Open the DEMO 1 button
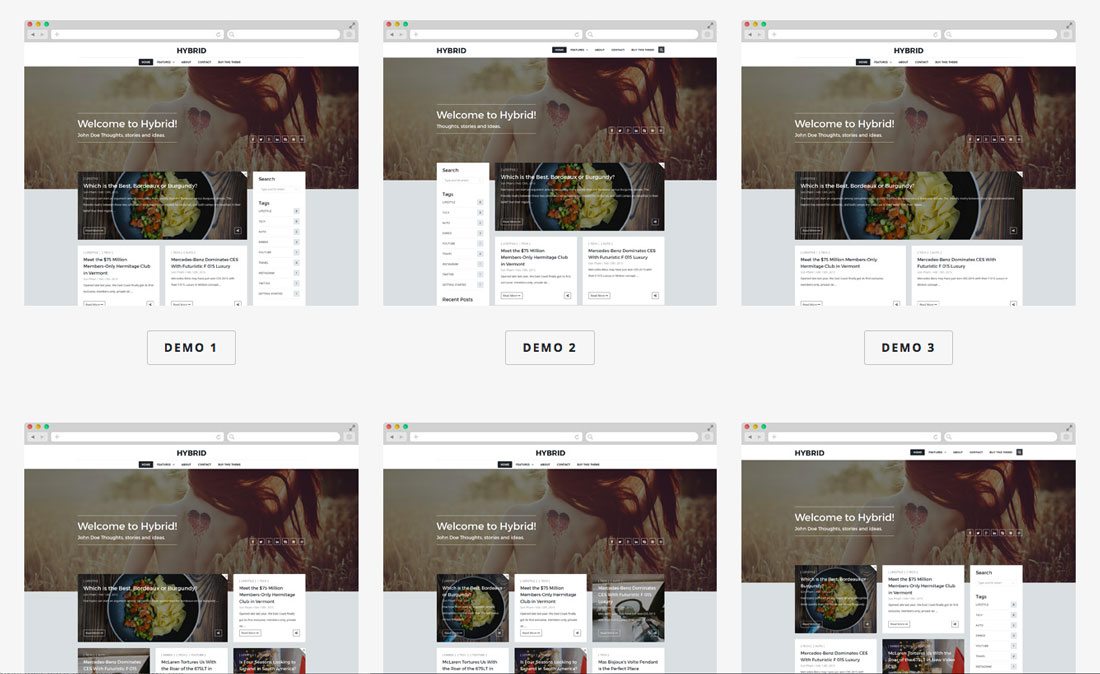The width and height of the screenshot is (1100, 674). point(191,347)
